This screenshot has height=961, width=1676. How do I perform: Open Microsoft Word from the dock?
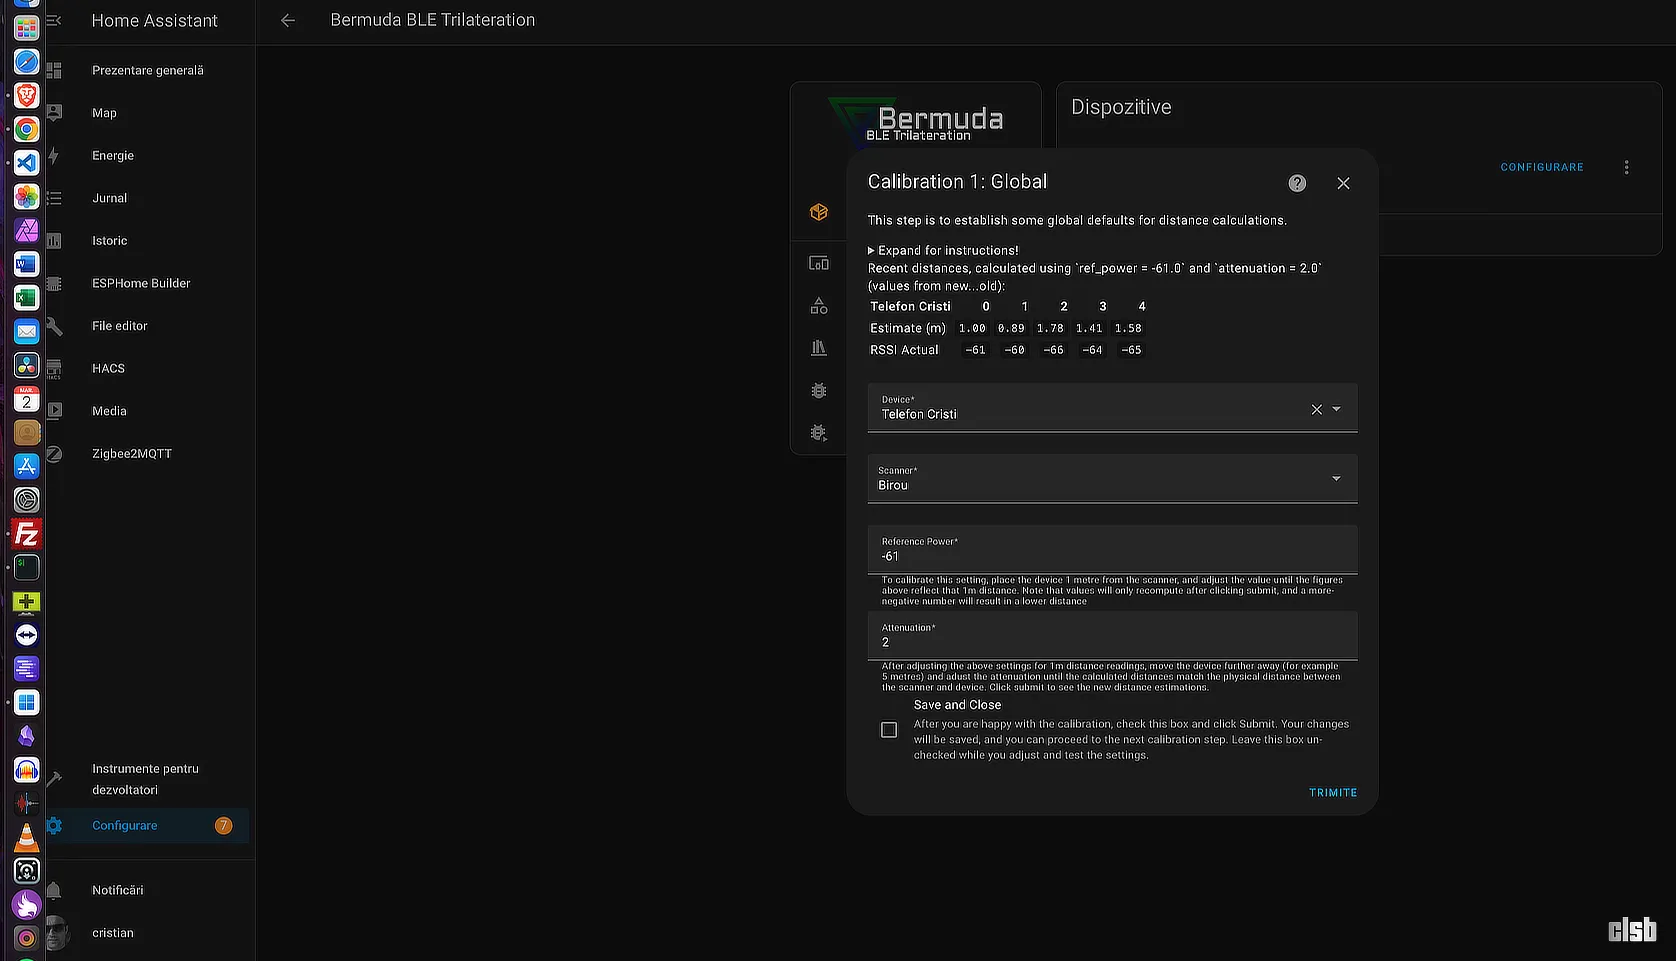(27, 264)
